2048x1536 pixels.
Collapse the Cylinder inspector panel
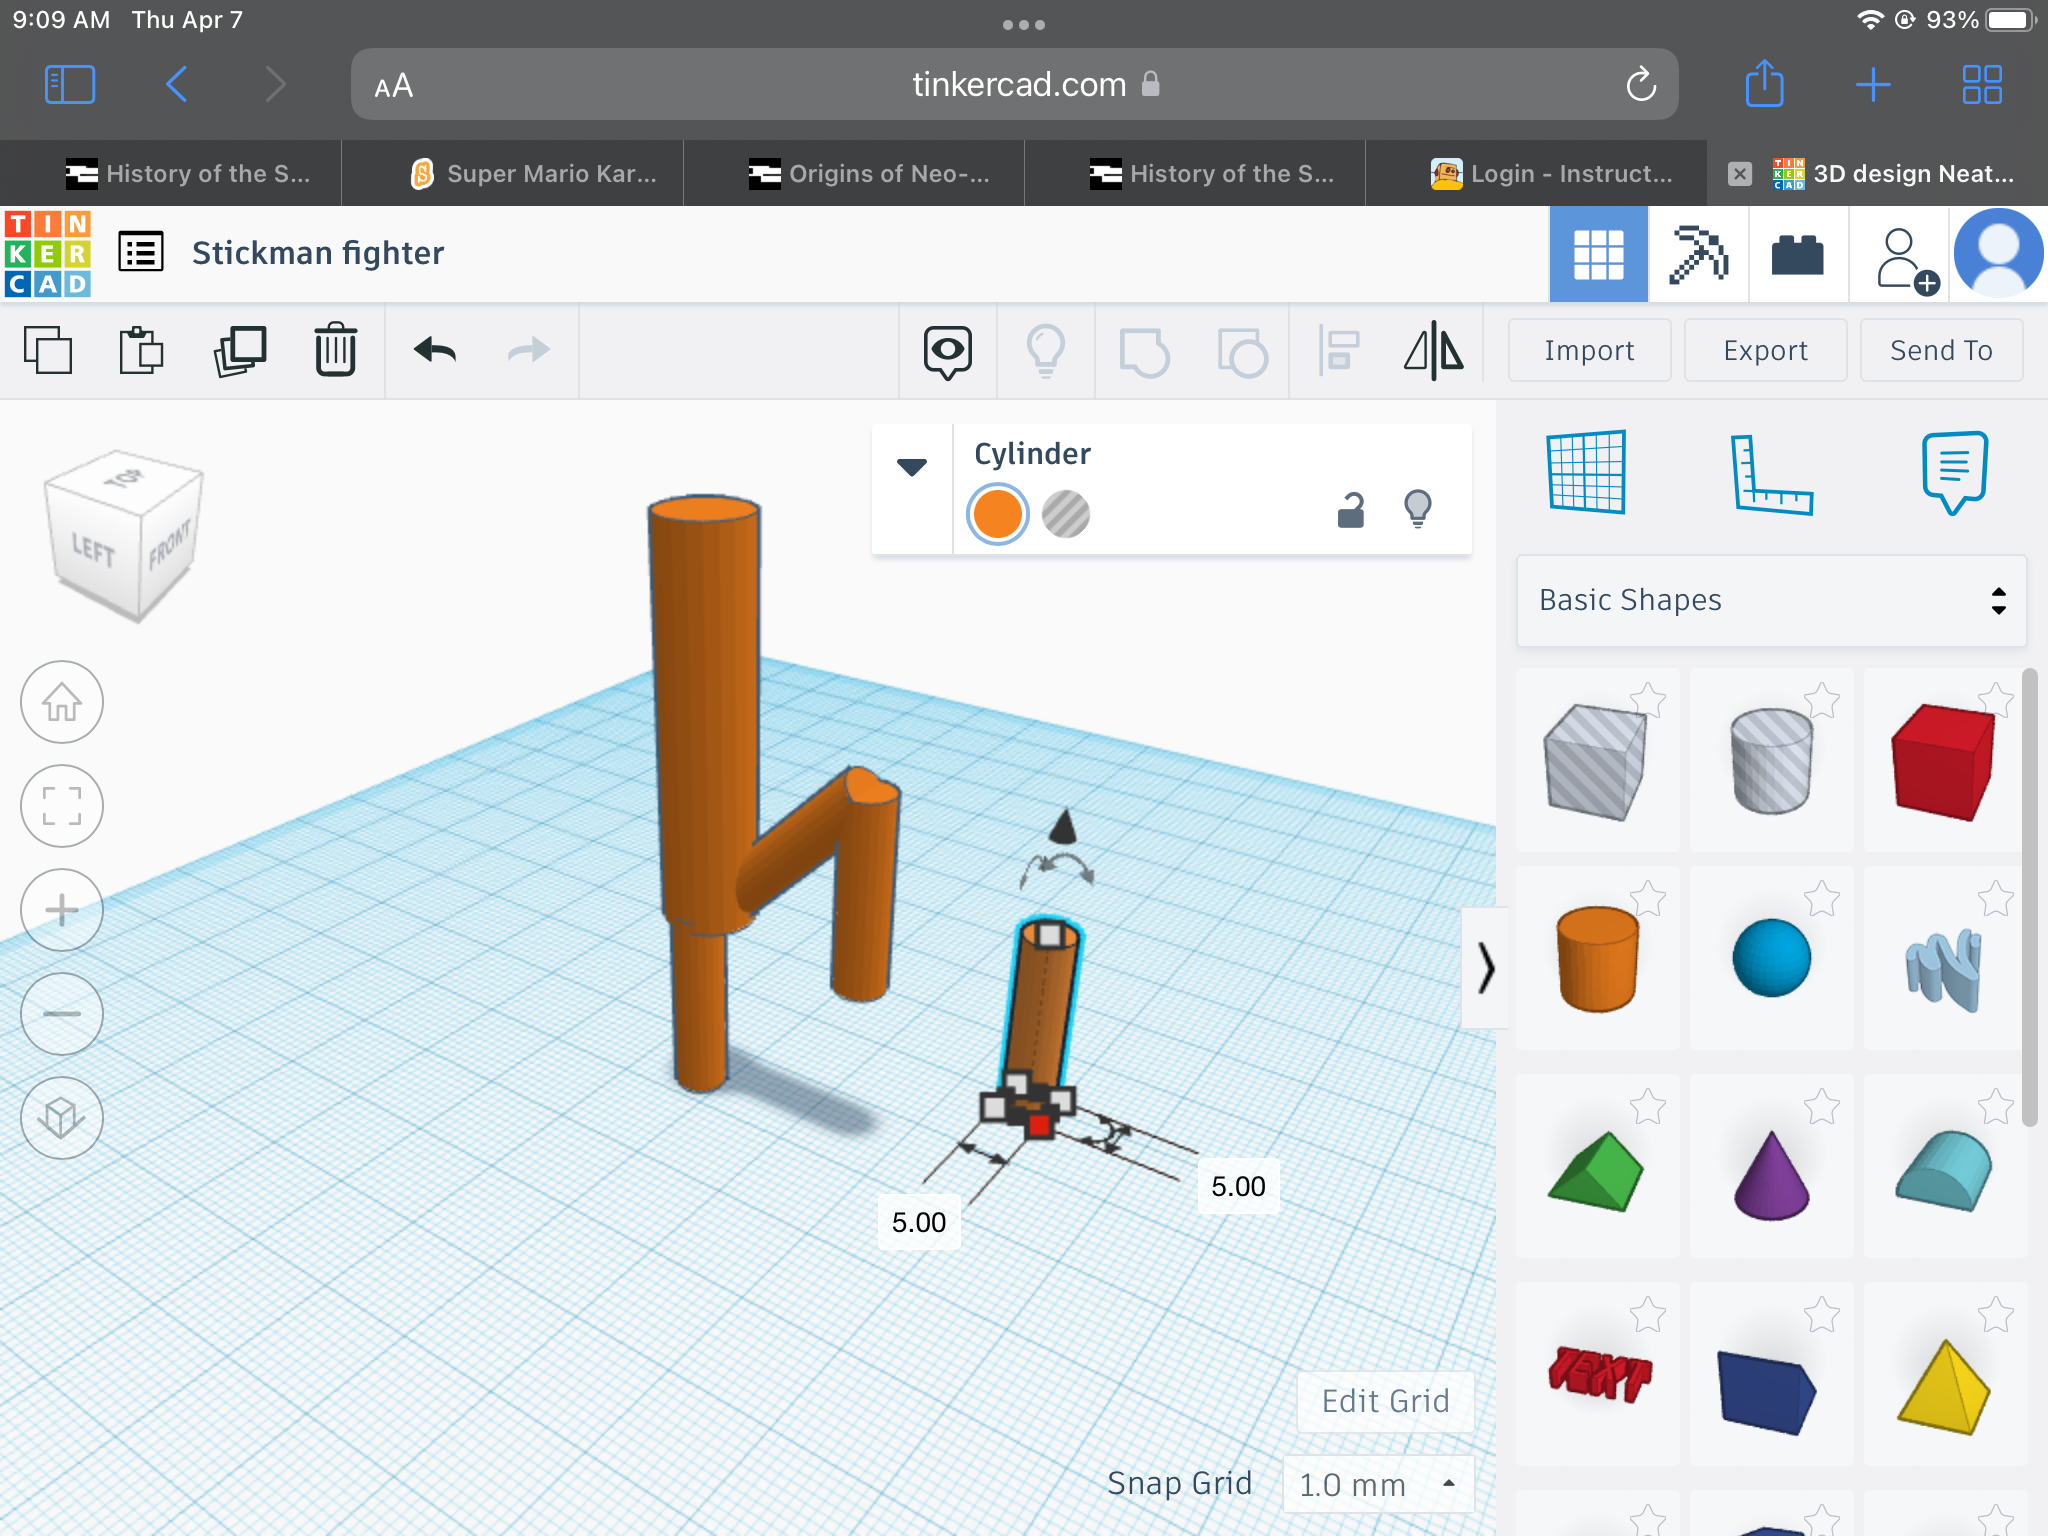(911, 467)
